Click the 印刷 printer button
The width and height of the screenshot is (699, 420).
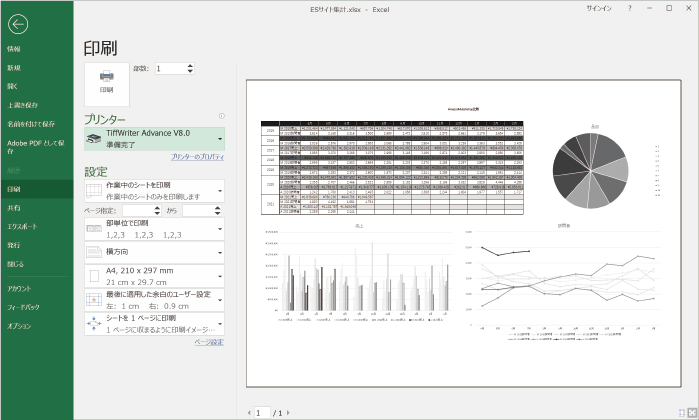click(106, 80)
